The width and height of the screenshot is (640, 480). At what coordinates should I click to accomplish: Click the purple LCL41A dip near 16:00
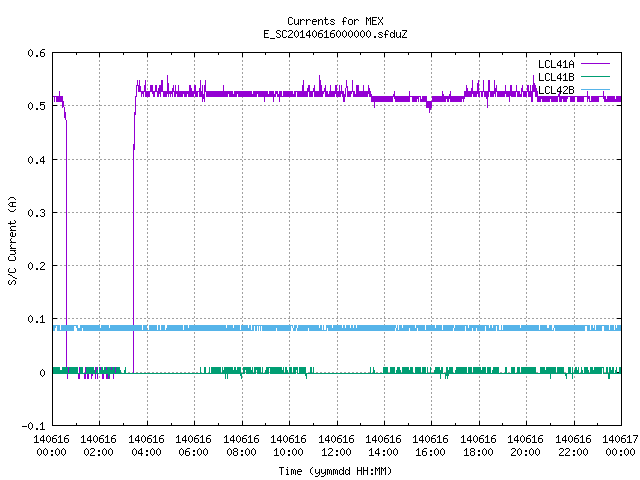click(x=429, y=105)
